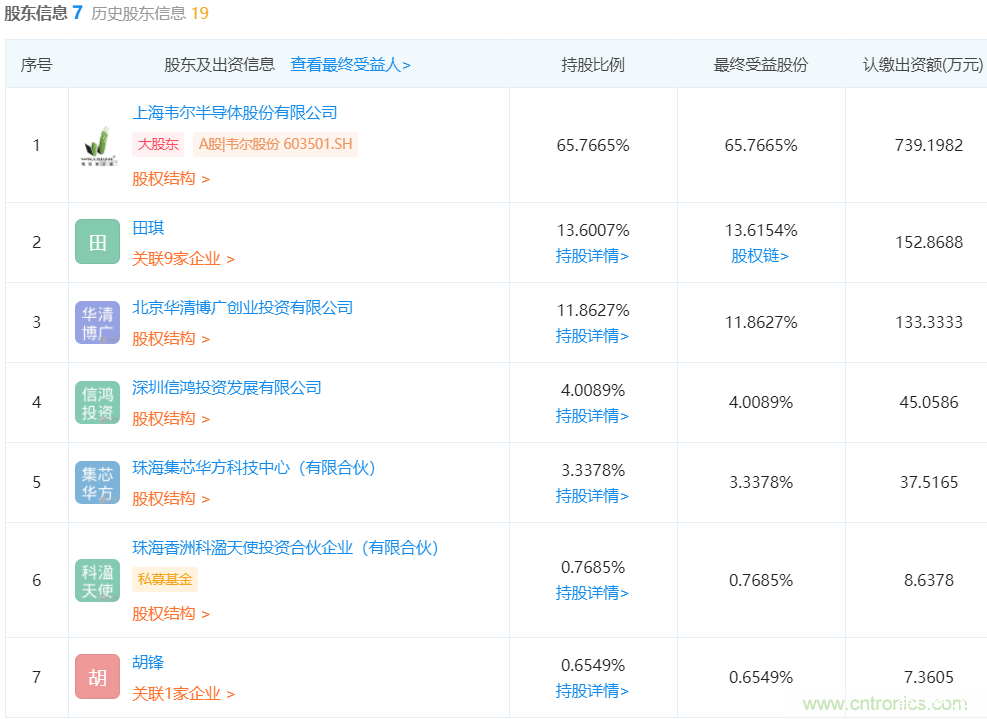Click the www.cntronics.com watermark
This screenshot has width=987, height=719.
tap(883, 704)
